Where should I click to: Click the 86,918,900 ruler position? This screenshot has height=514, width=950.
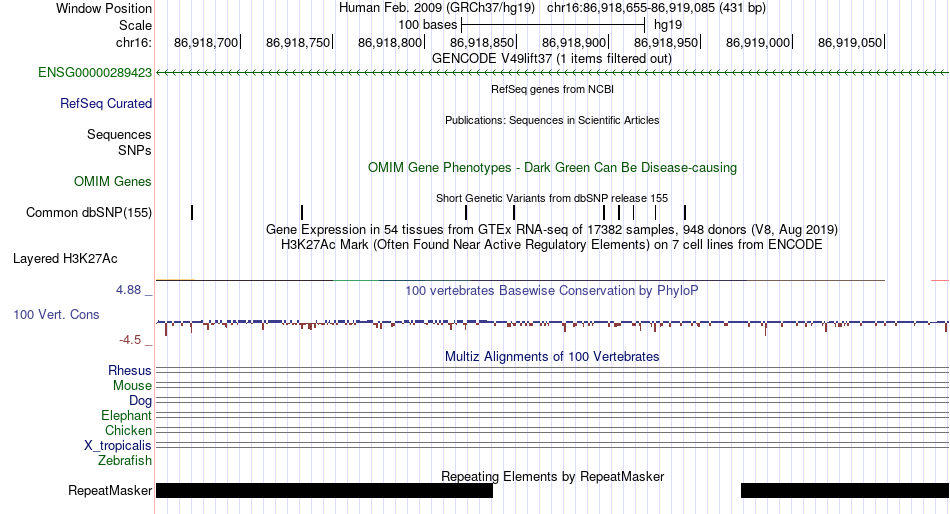click(x=574, y=42)
